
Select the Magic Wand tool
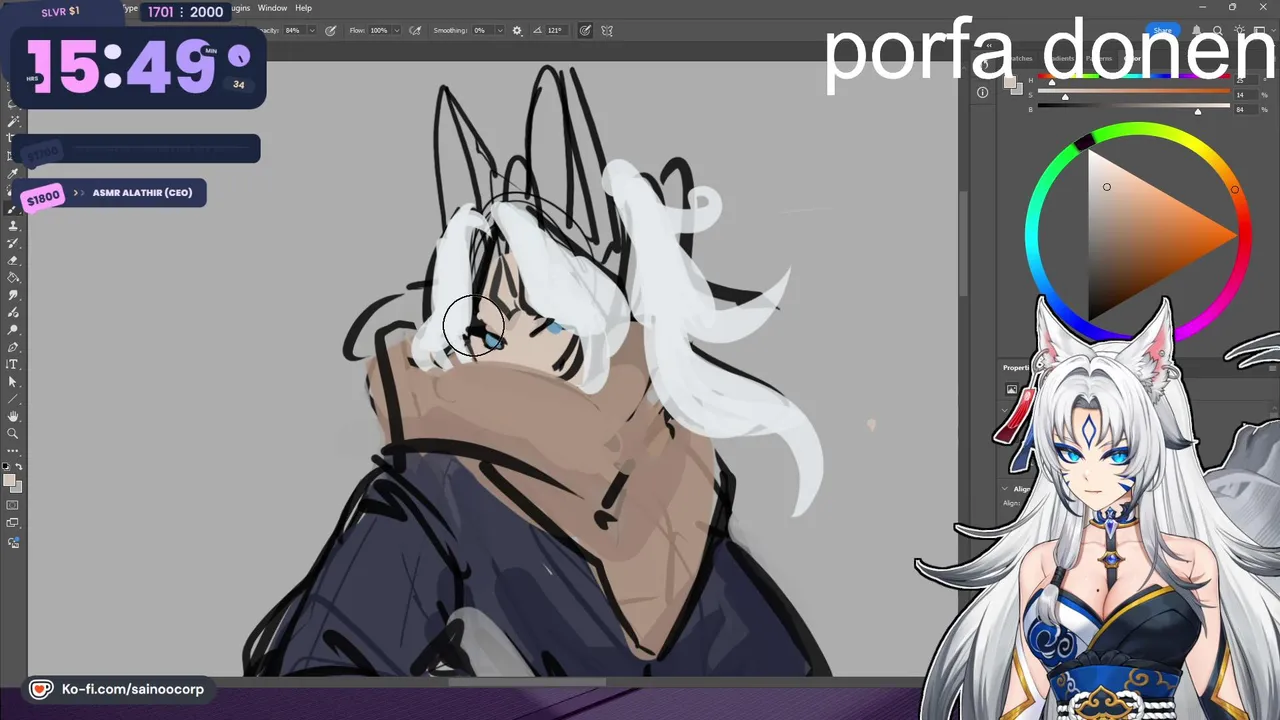click(13, 121)
